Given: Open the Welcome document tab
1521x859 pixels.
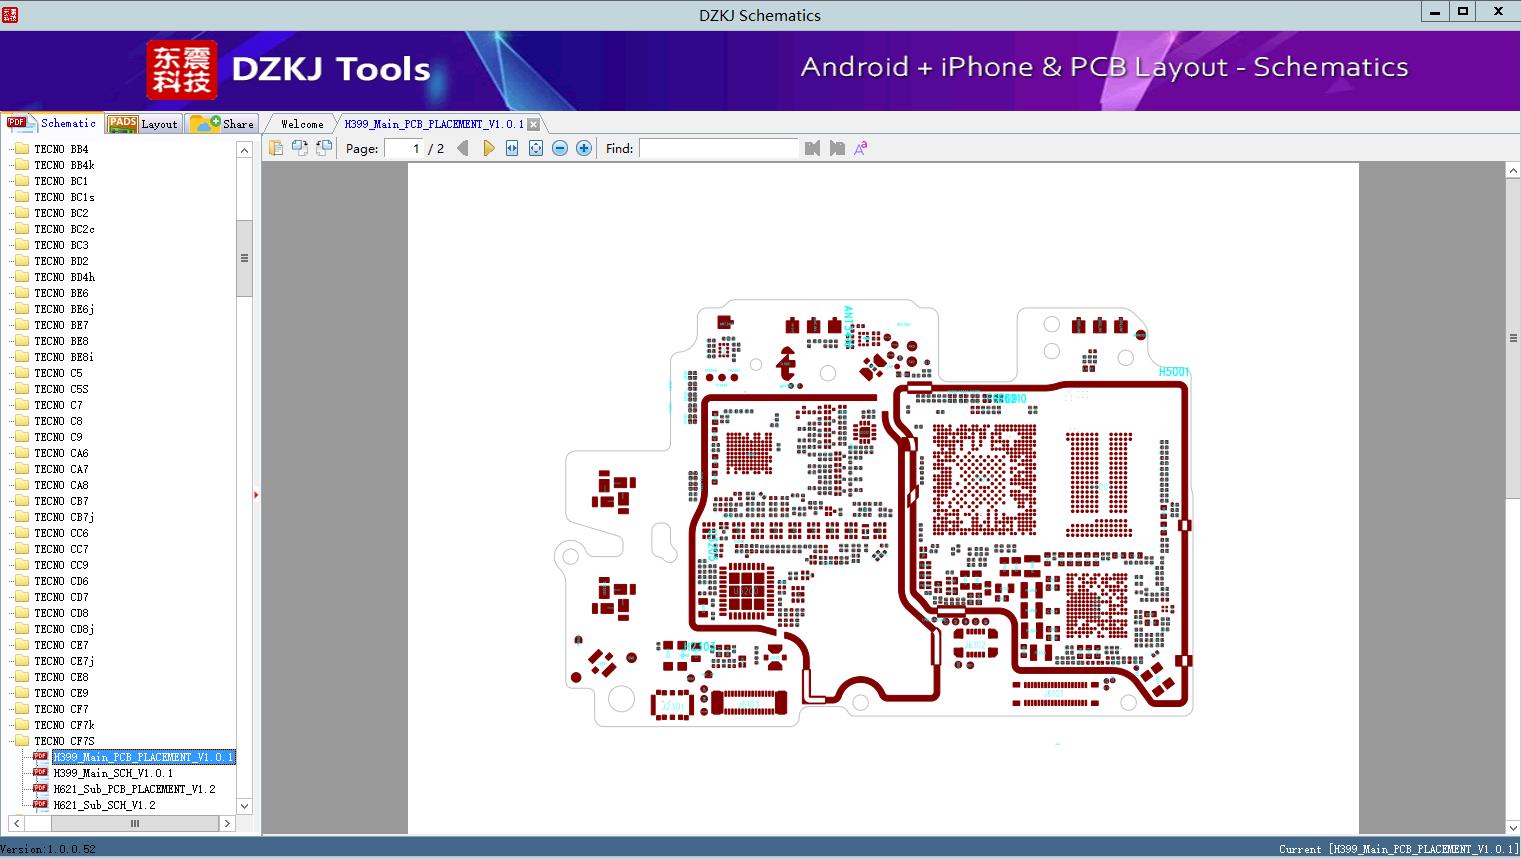Looking at the screenshot, I should point(302,124).
